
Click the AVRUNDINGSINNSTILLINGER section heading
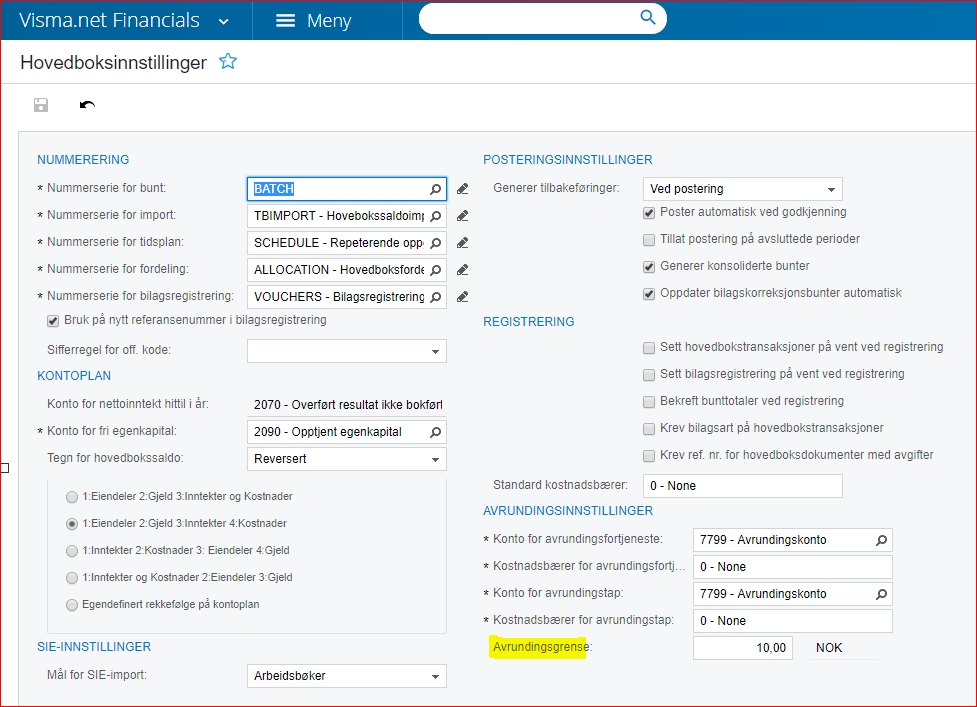coord(568,511)
